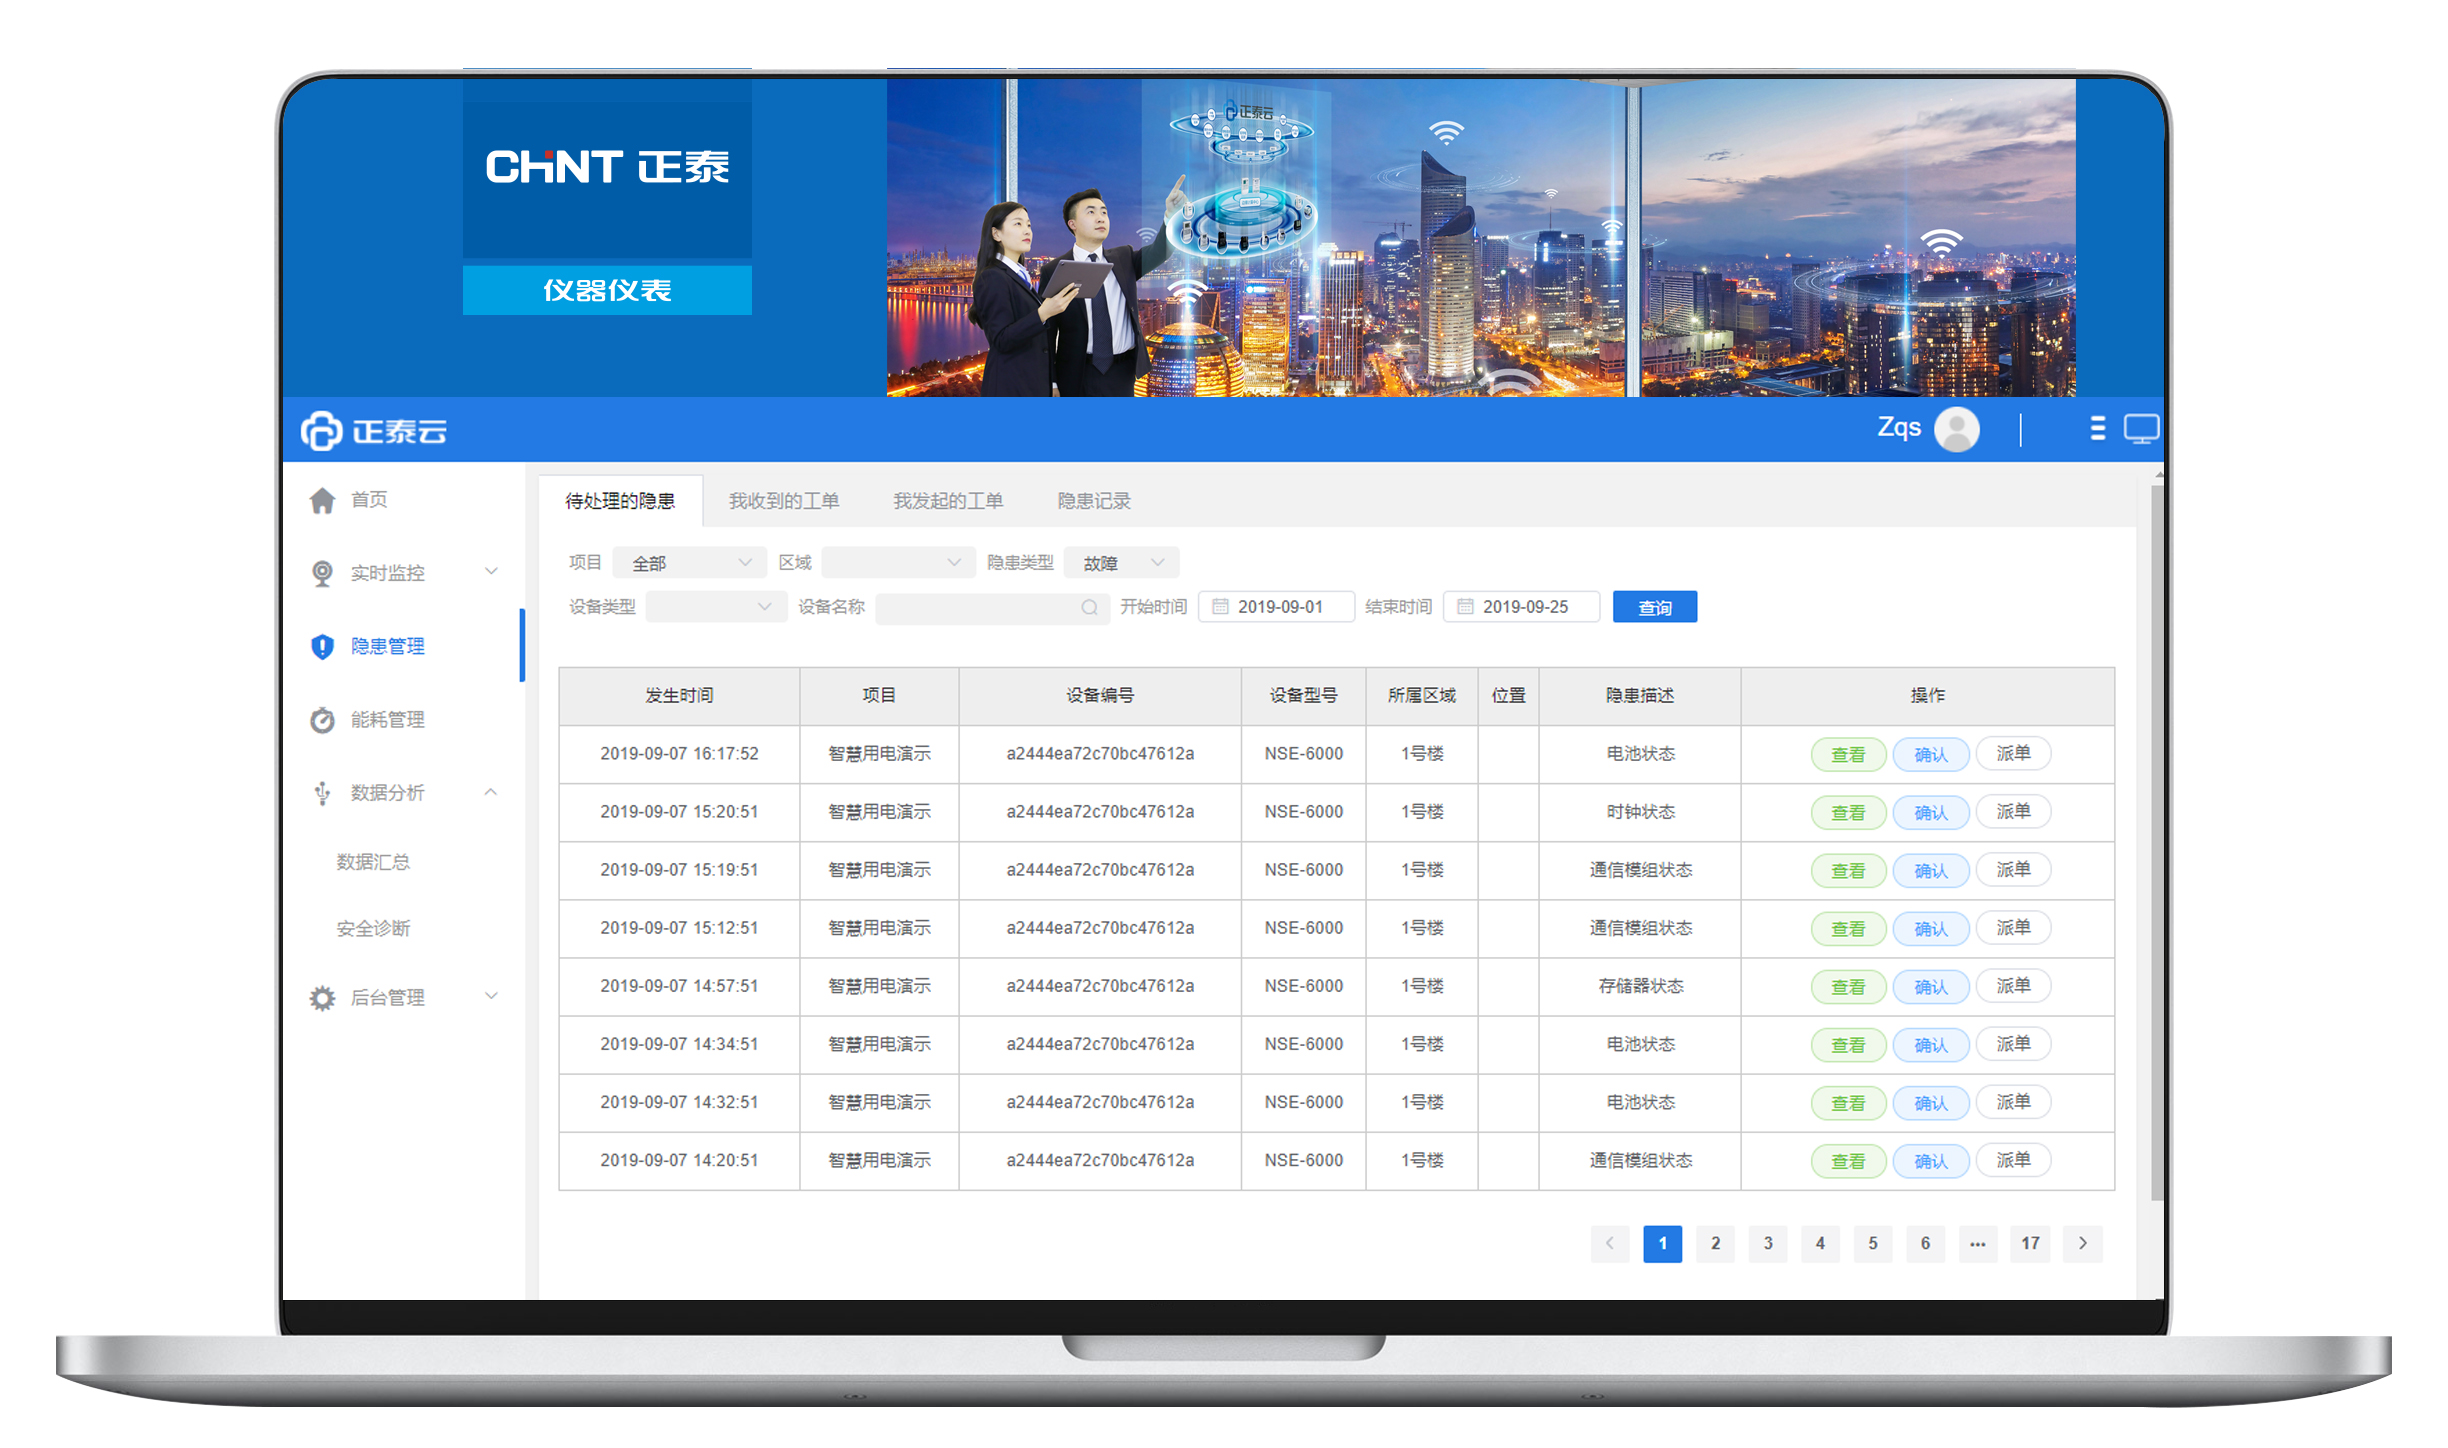Viewport: 2448px width, 1448px height.
Task: Click 确认 for the 14:34:51 row
Action: [x=1931, y=1044]
